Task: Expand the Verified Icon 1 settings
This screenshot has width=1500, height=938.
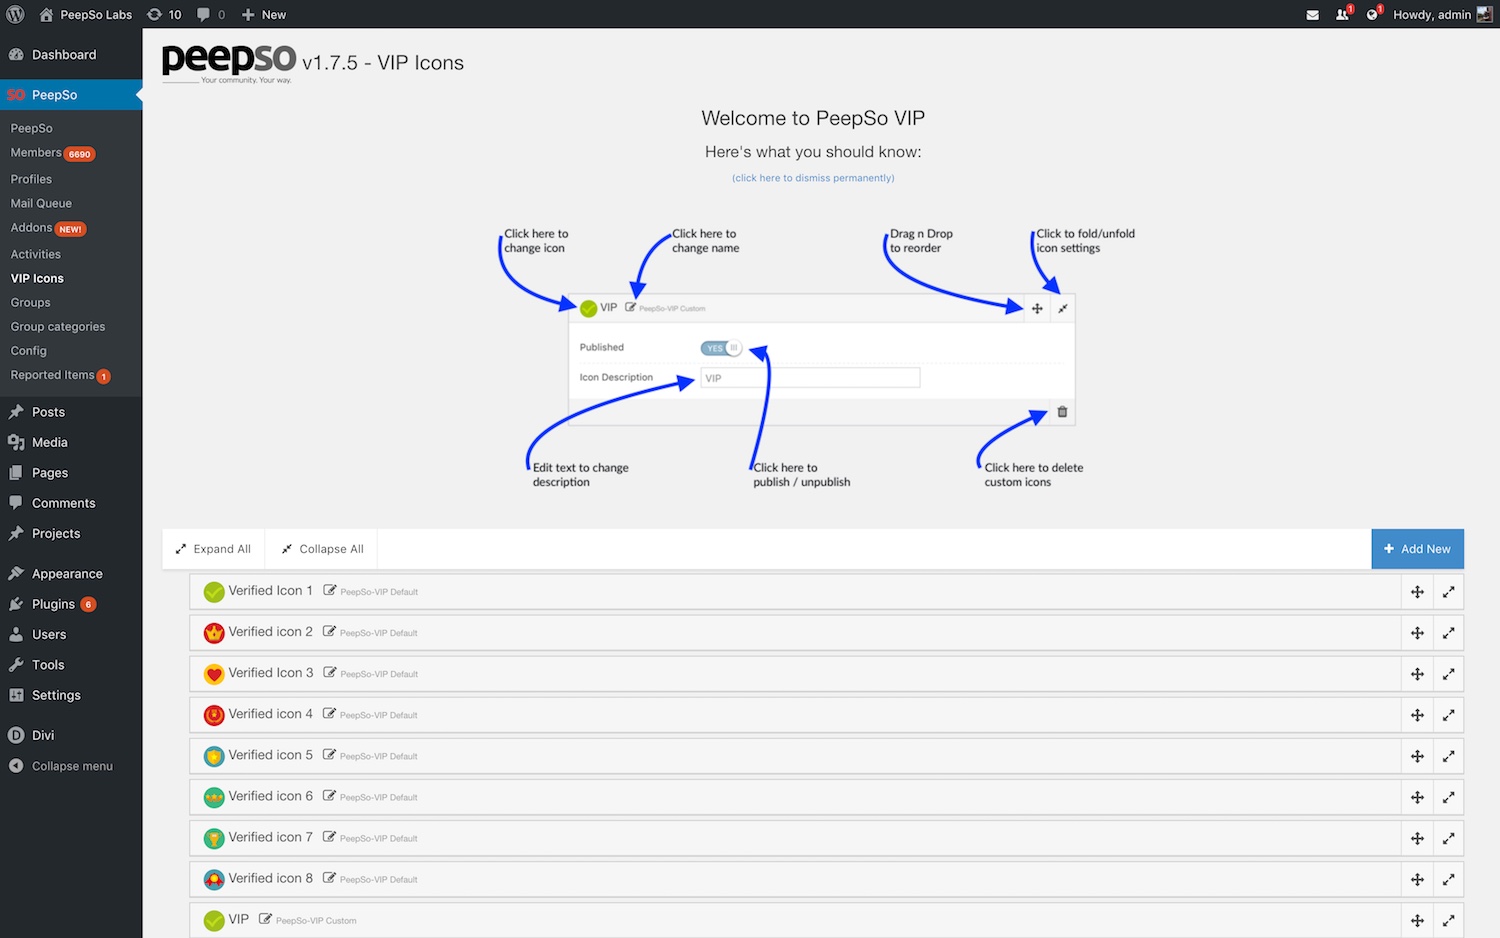Action: click(x=1448, y=592)
